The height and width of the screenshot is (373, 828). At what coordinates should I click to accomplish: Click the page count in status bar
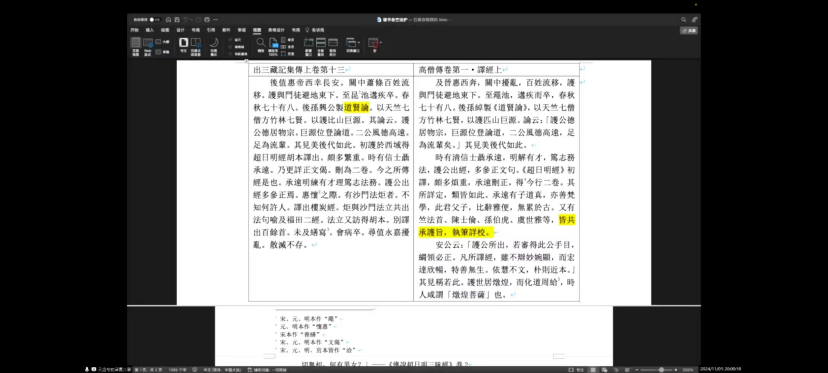coord(148,370)
